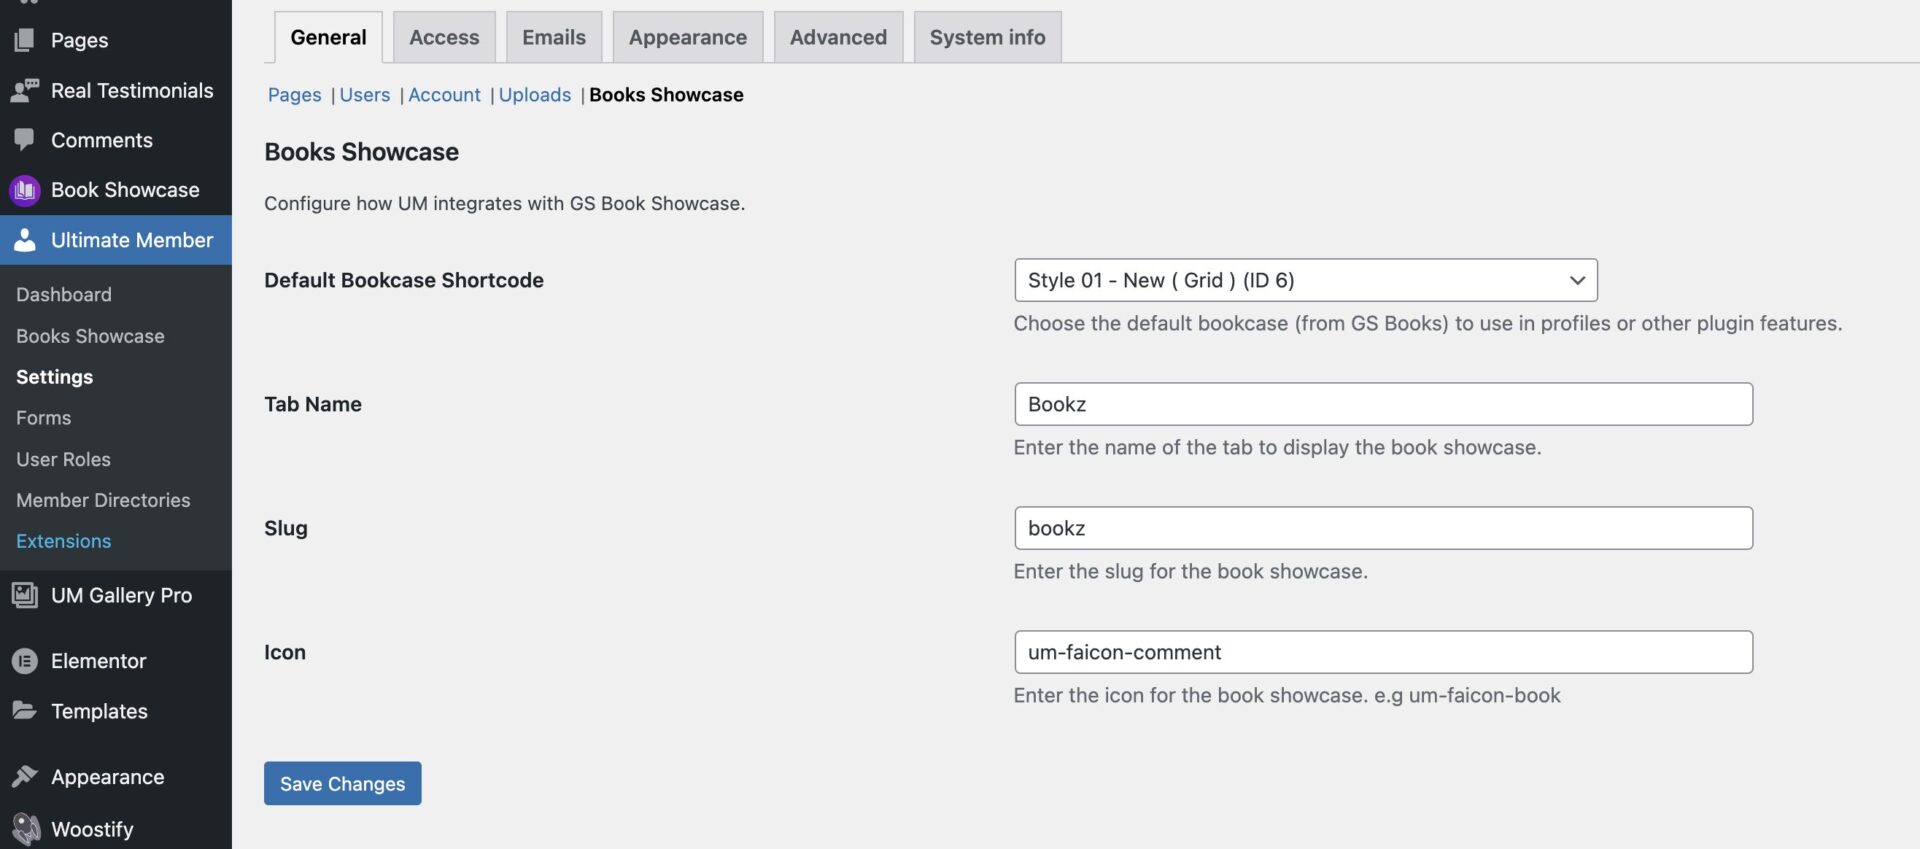Click the UM Gallery Pro icon
Viewport: 1920px width, 849px height.
click(25, 595)
